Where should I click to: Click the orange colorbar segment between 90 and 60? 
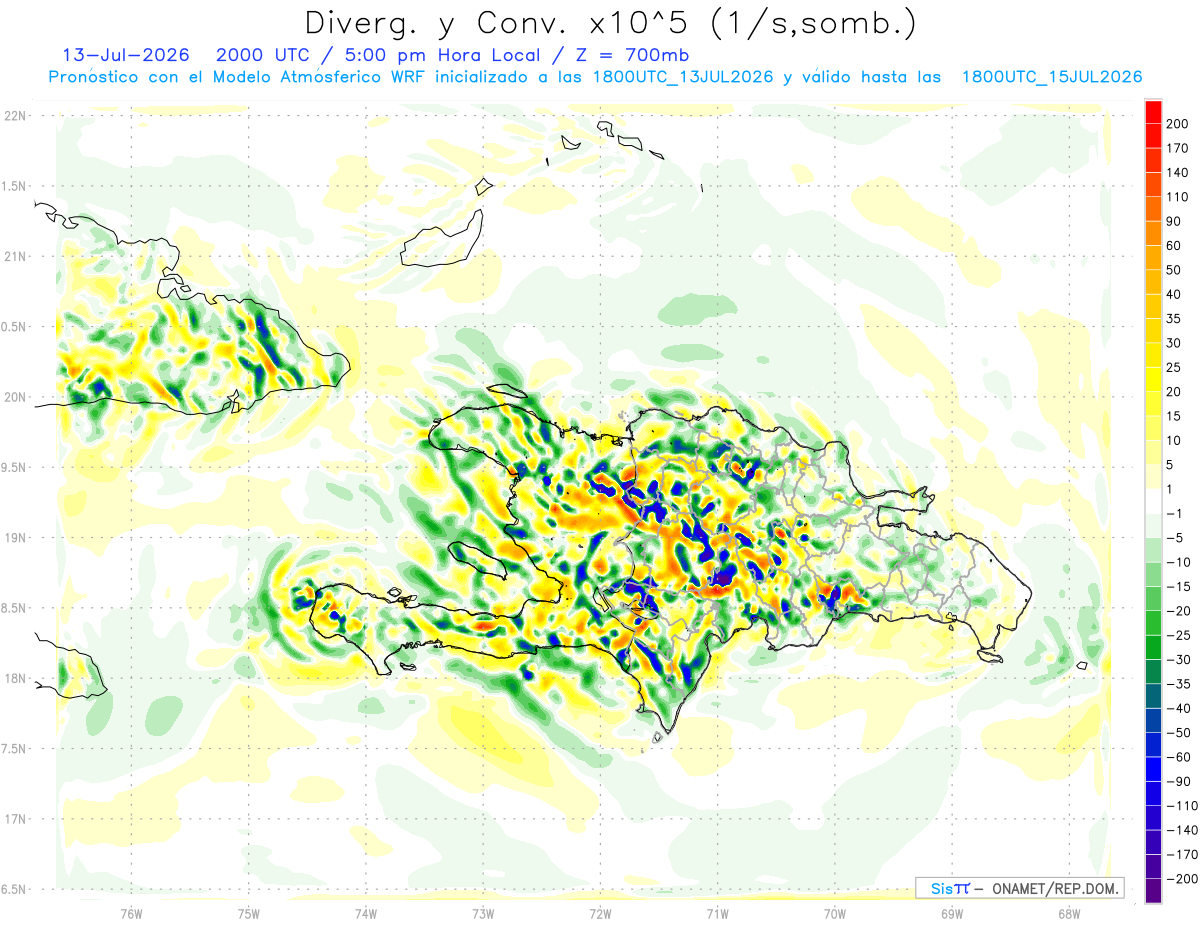pyautogui.click(x=1153, y=234)
